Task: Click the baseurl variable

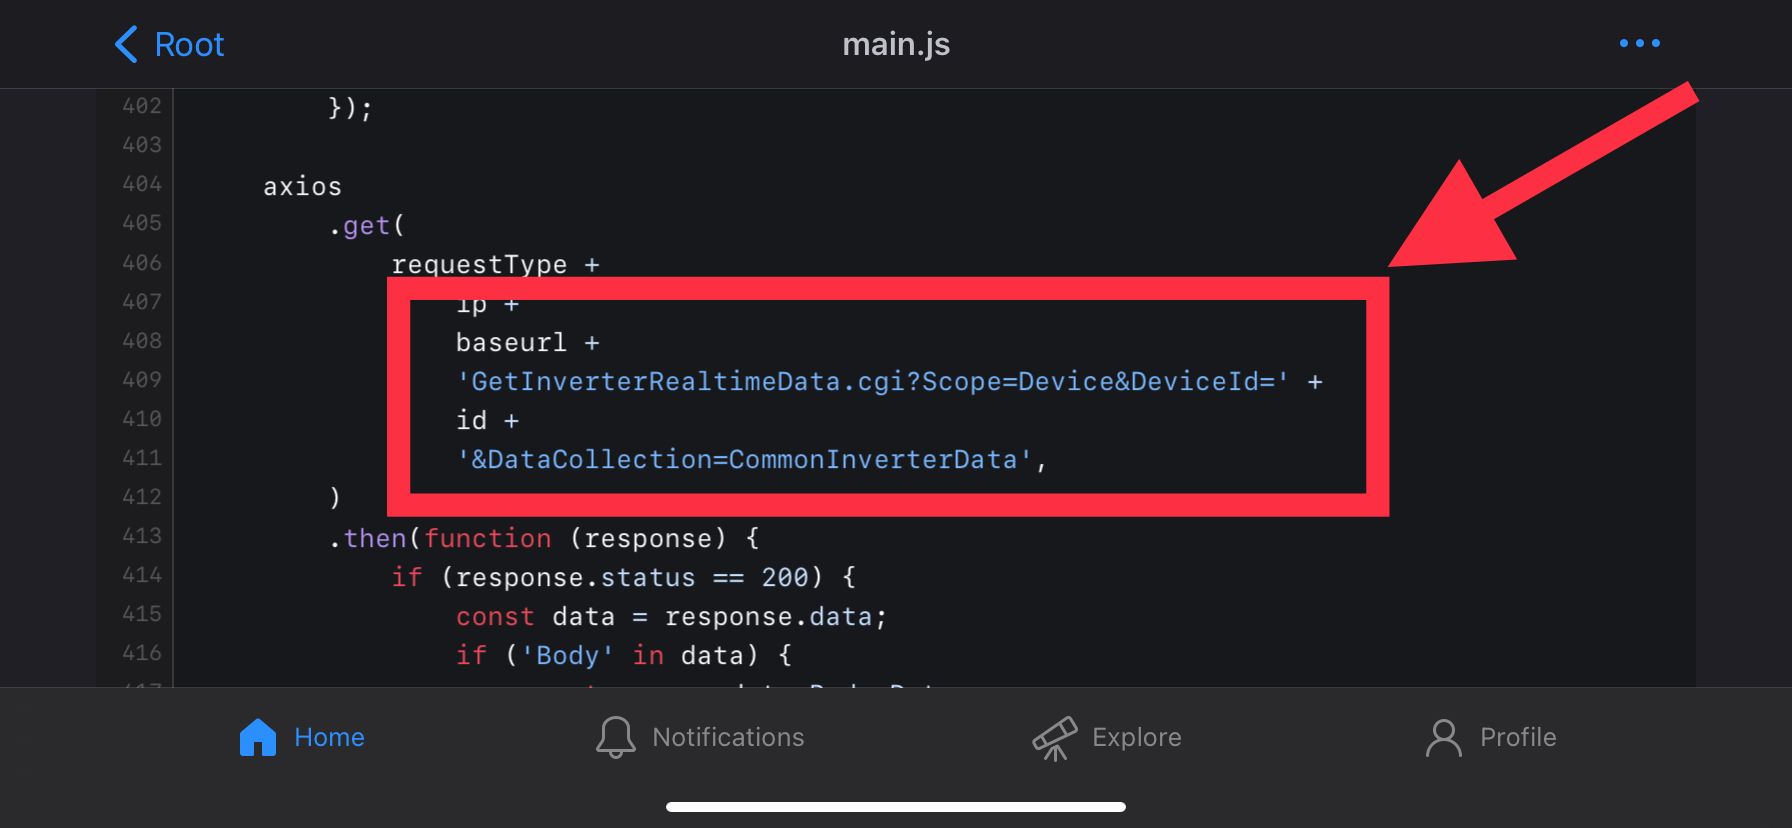Action: point(511,343)
